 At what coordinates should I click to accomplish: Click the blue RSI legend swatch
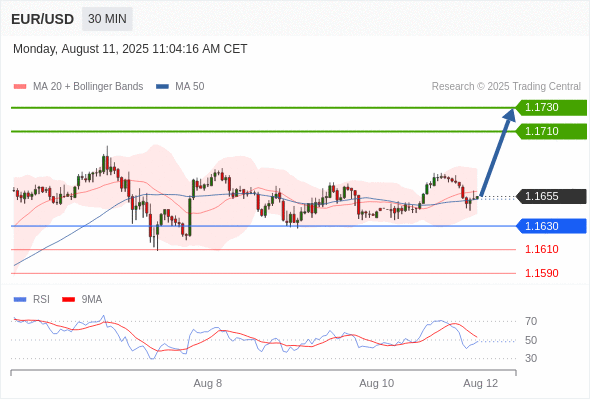pyautogui.click(x=20, y=300)
